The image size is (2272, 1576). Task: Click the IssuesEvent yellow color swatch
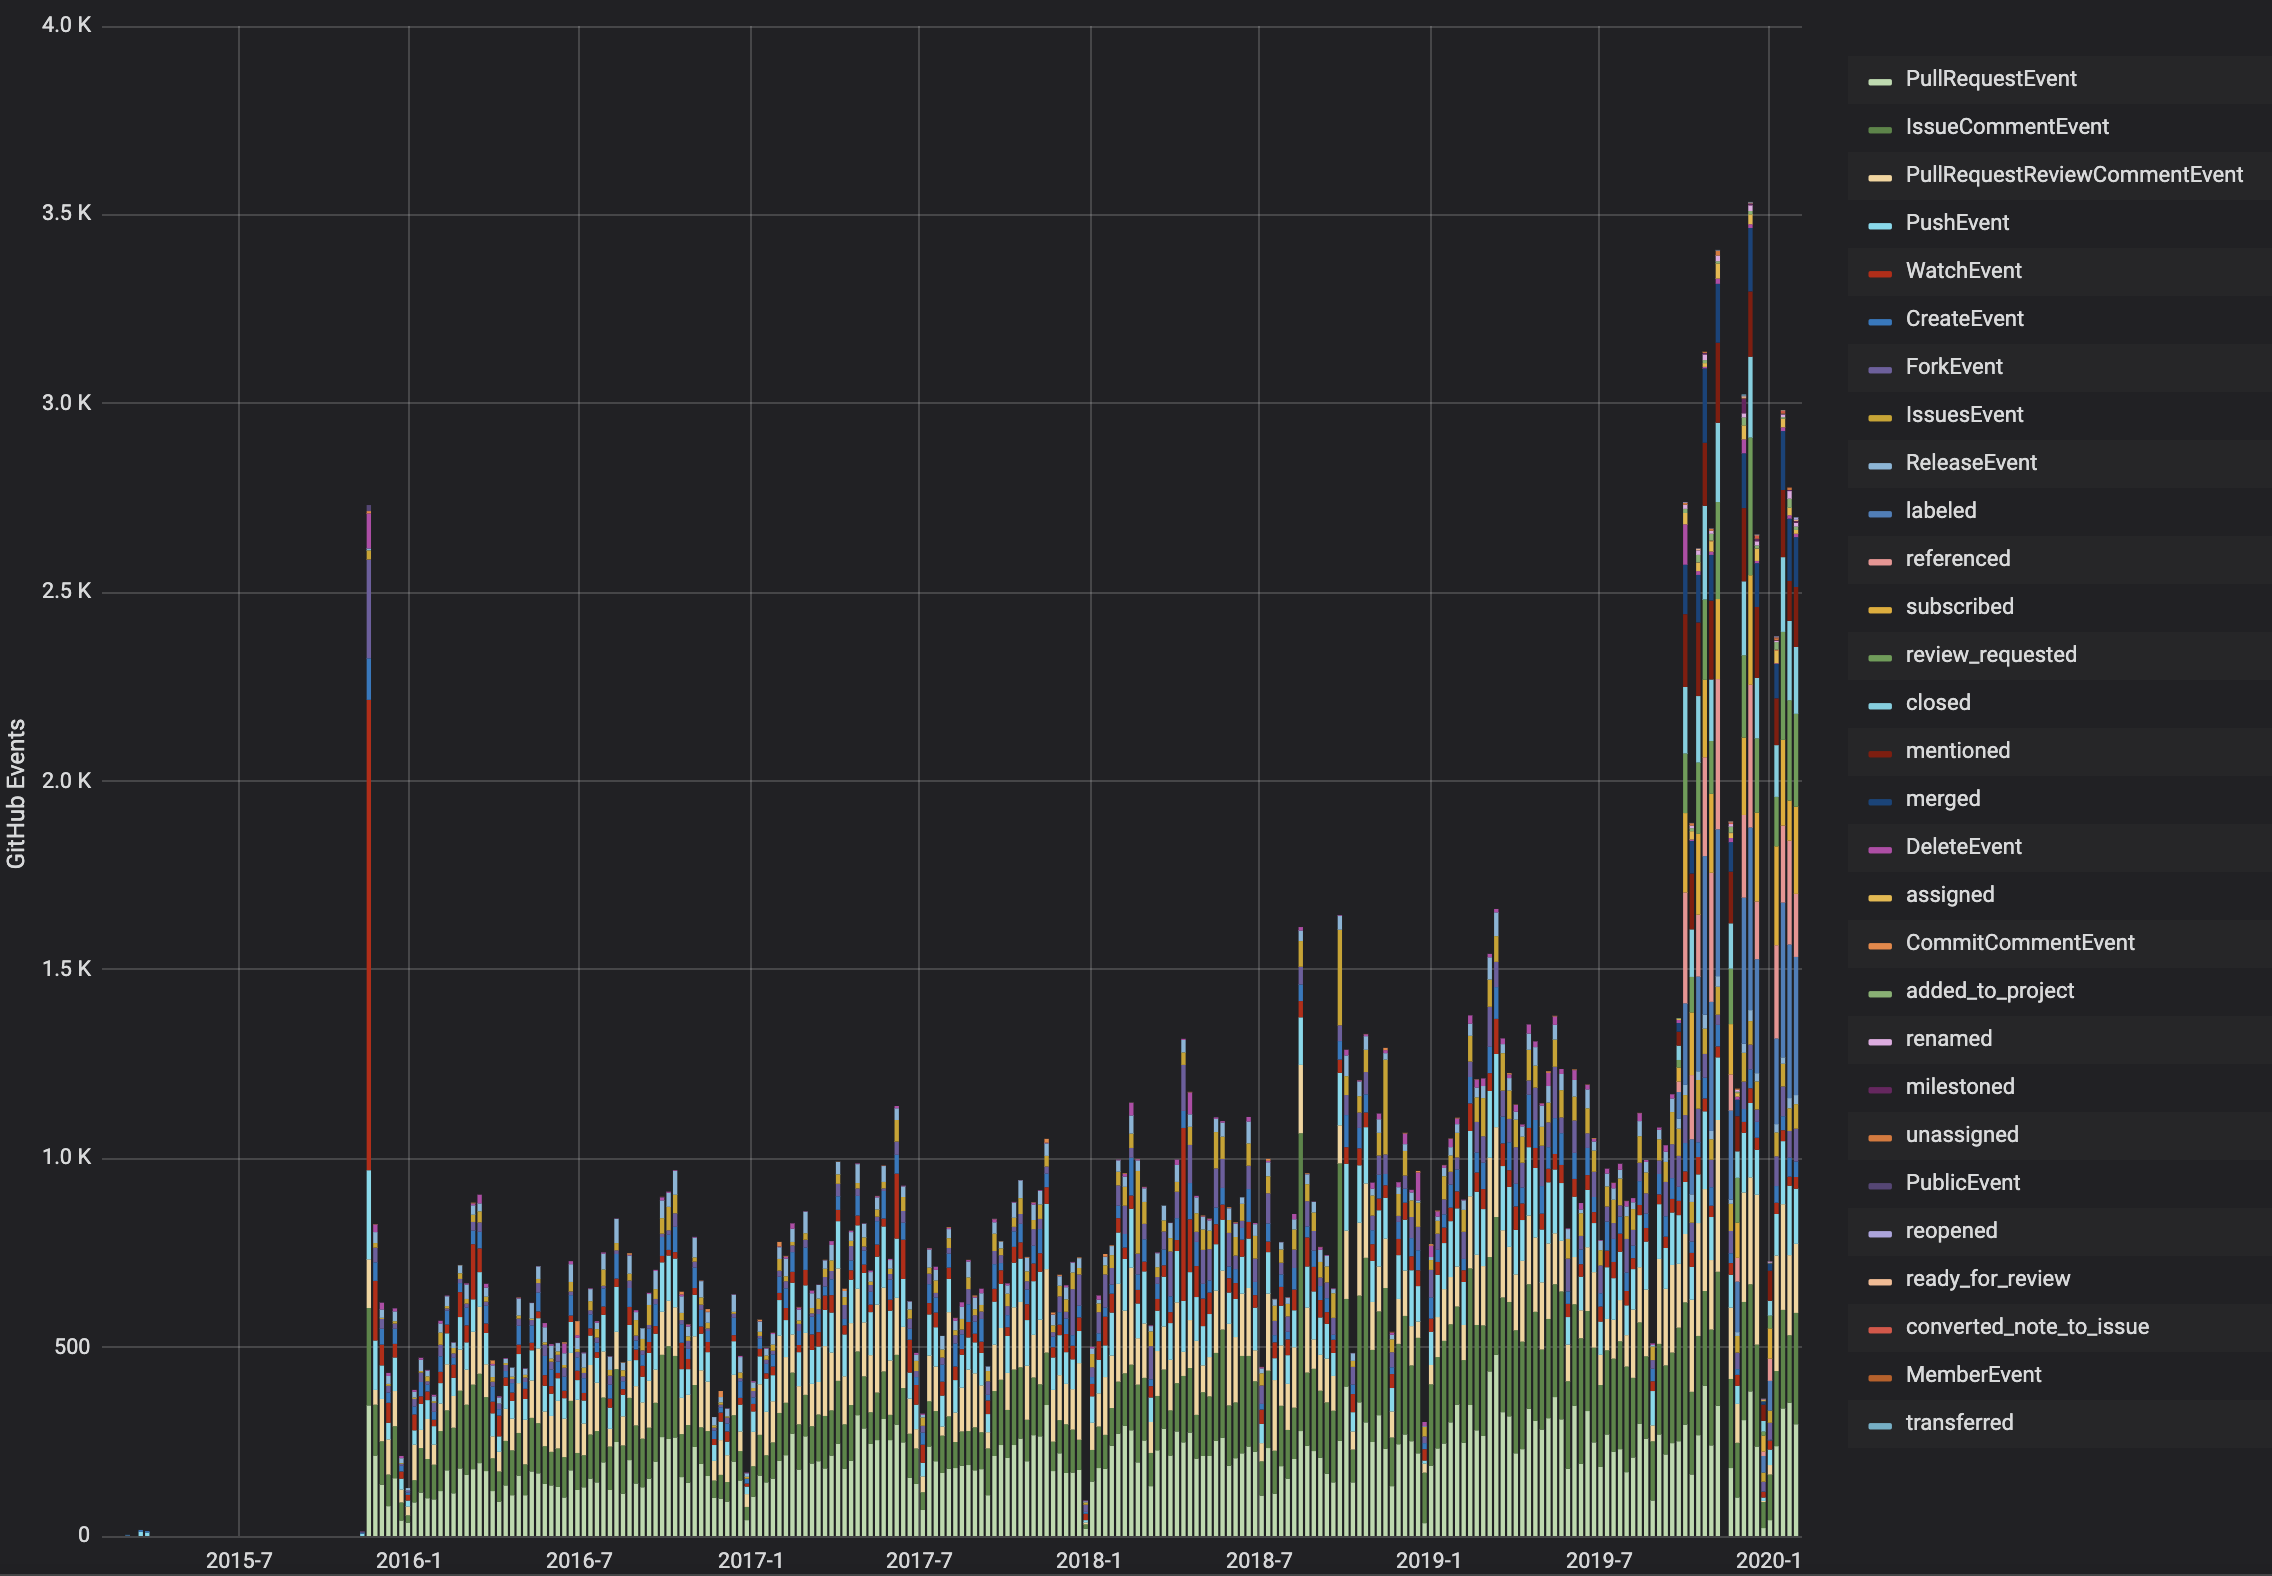point(1880,417)
